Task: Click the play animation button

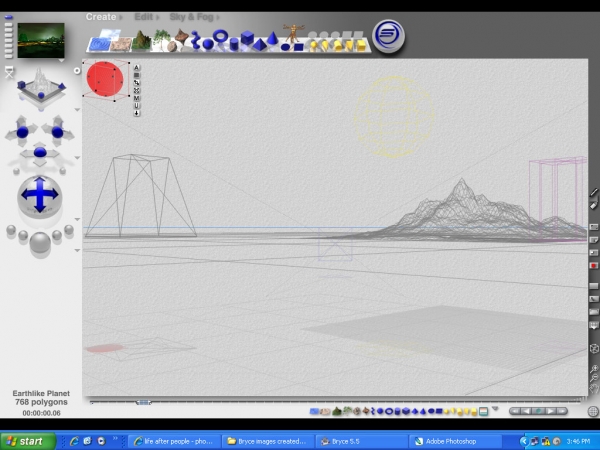Action: pyautogui.click(x=550, y=411)
